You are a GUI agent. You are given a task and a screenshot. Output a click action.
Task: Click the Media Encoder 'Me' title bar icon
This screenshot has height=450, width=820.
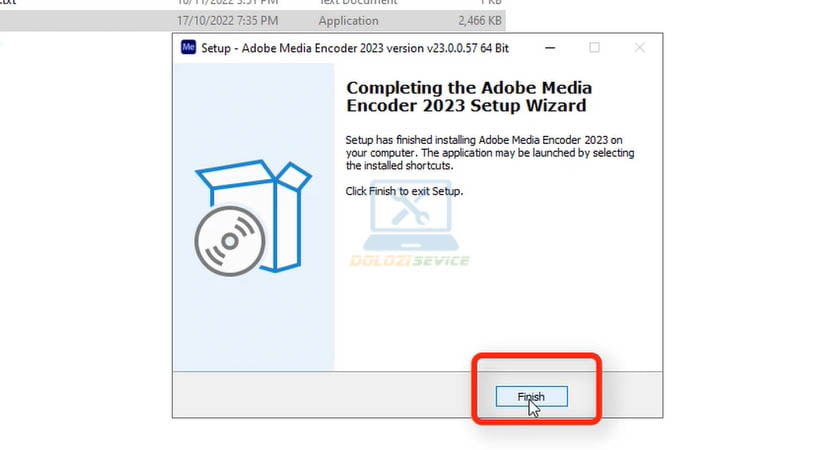[186, 47]
